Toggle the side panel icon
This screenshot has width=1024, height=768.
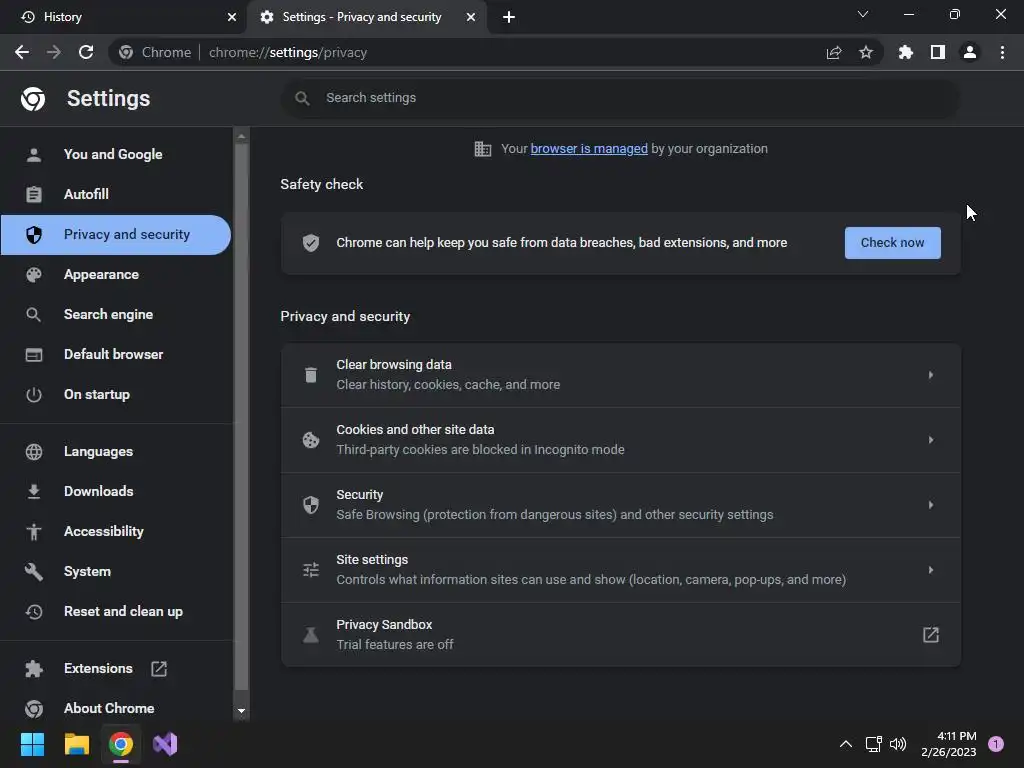(938, 52)
